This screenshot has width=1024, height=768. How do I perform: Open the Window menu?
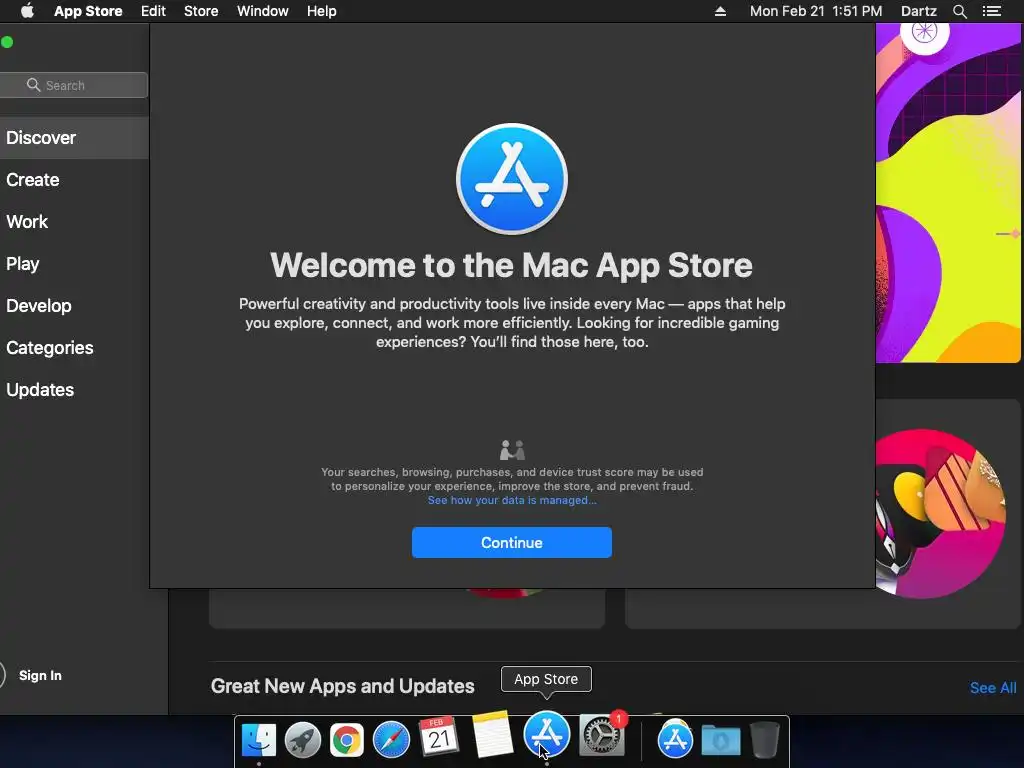point(263,11)
